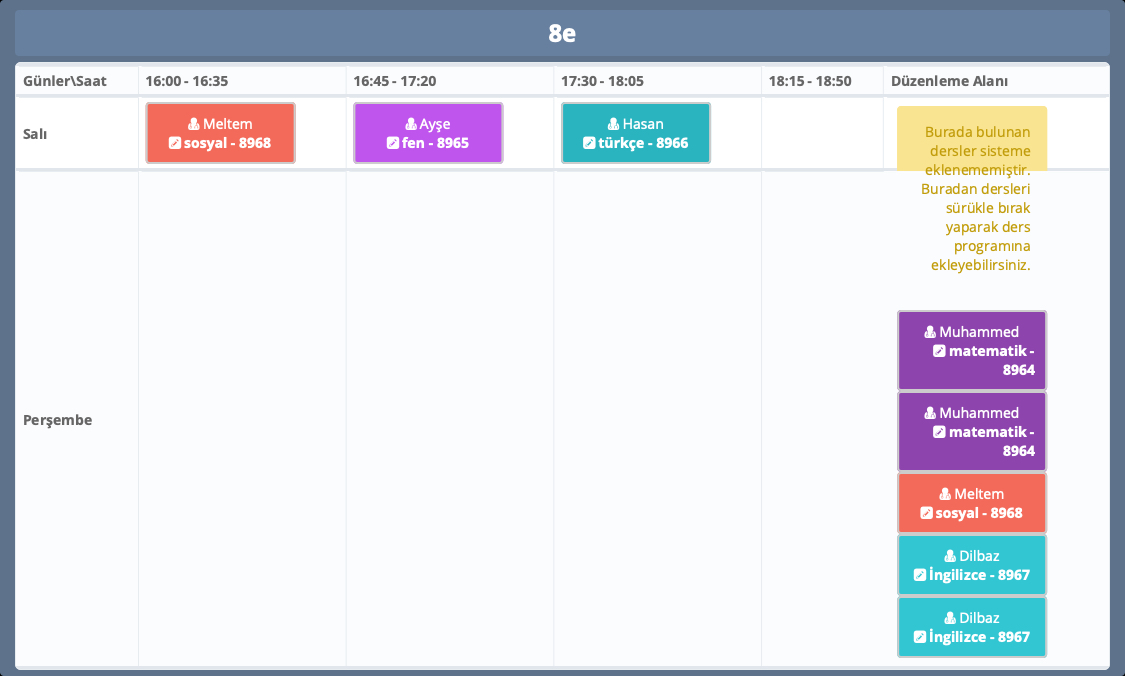Click the 8e class title bar
Viewport: 1125px width, 676px height.
pyautogui.click(x=562, y=33)
